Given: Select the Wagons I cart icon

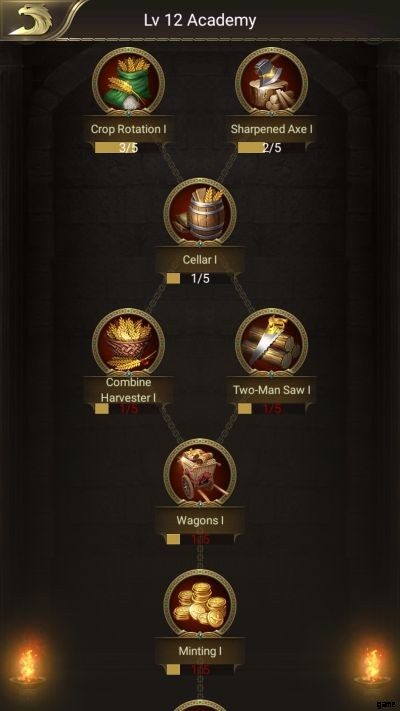Looking at the screenshot, I should (200, 474).
